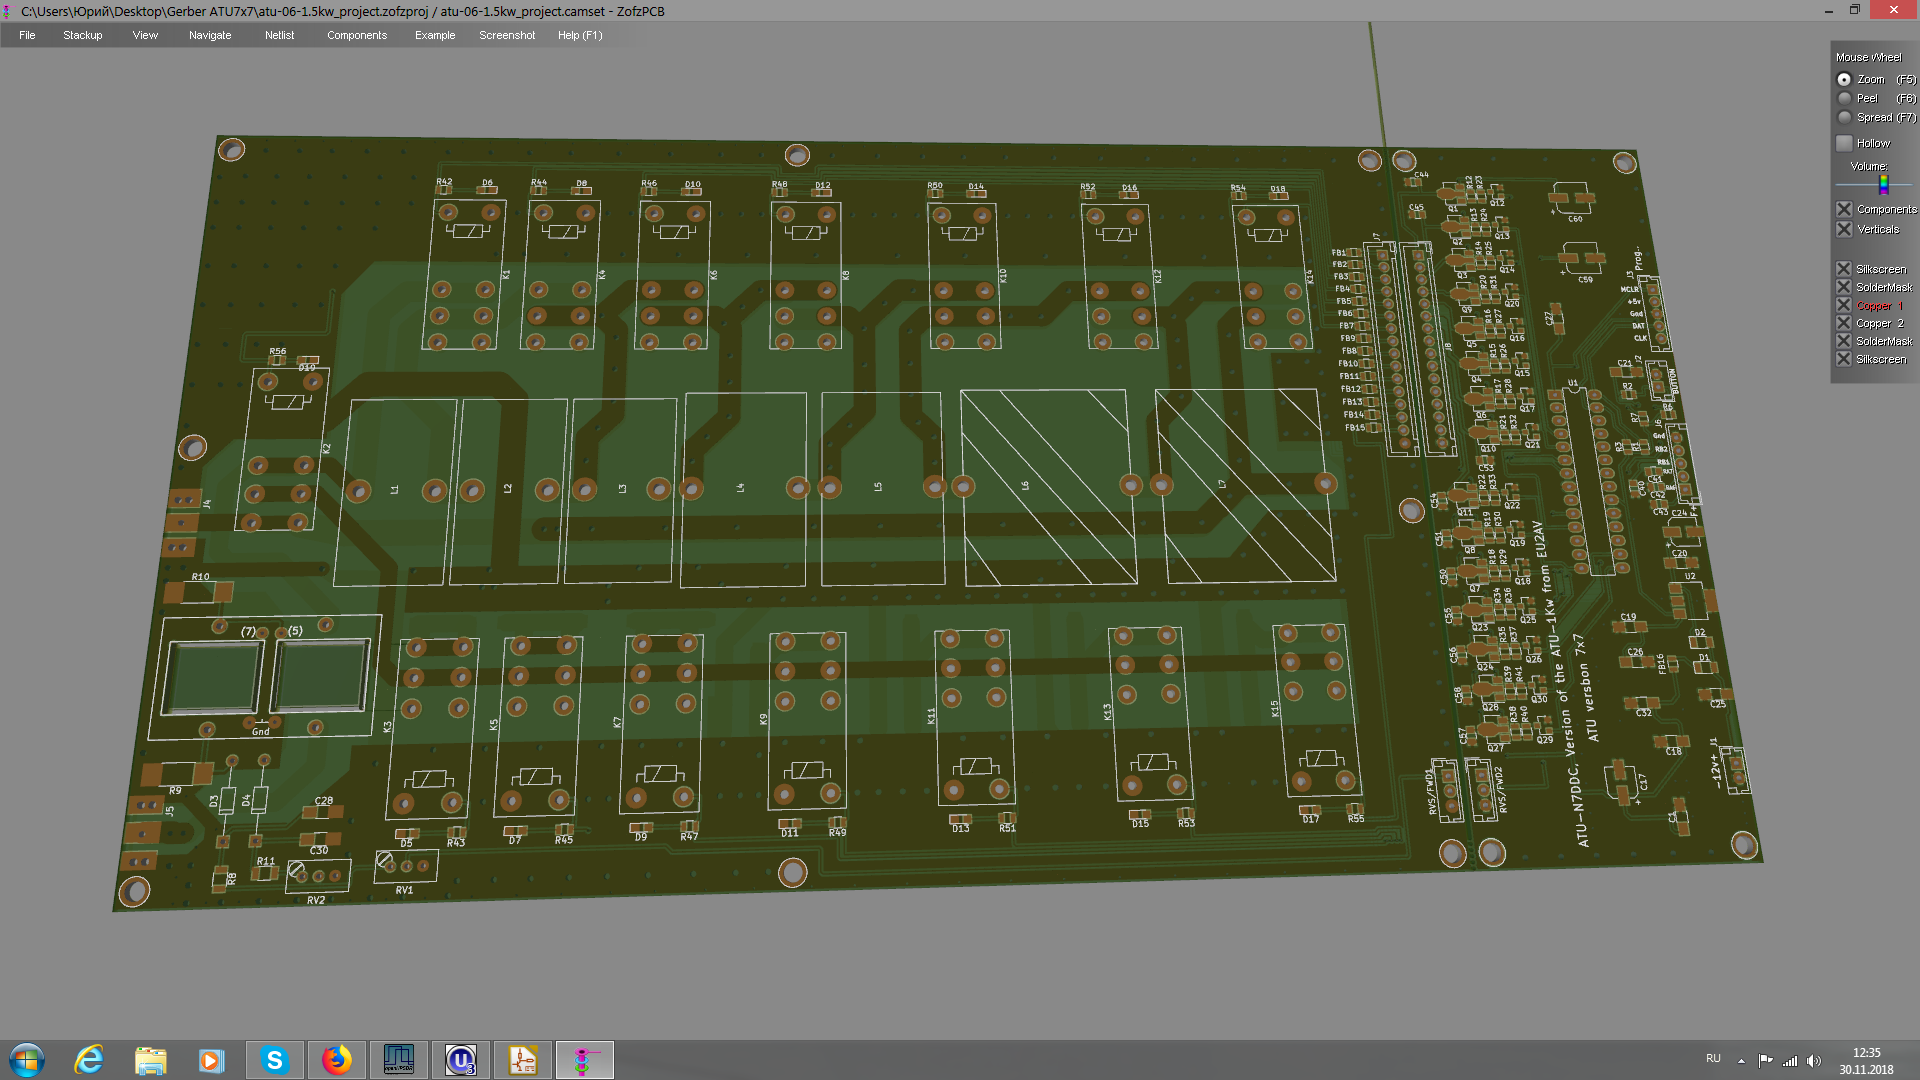
Task: Open Skype from the taskbar
Action: (x=274, y=1060)
